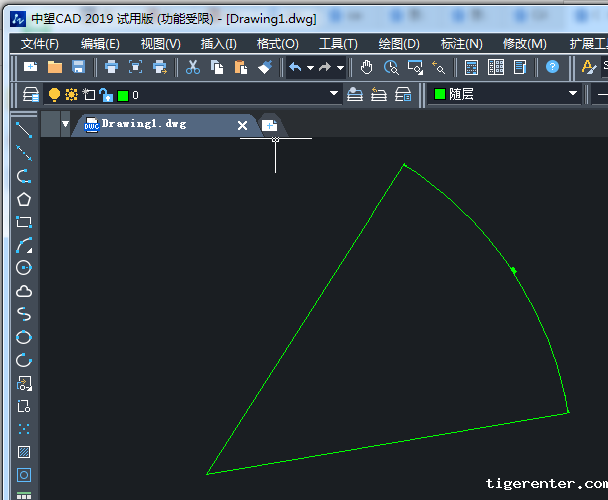608x500 pixels.
Task: Switch to the Drawing1.dwg tab
Action: pyautogui.click(x=143, y=124)
